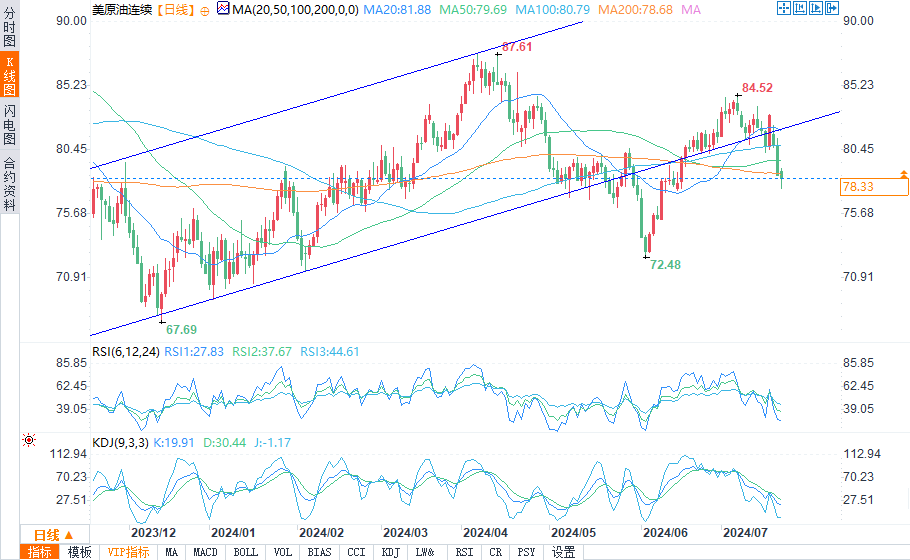
Task: Click the MA20:81.88 value label
Action: (397, 9)
